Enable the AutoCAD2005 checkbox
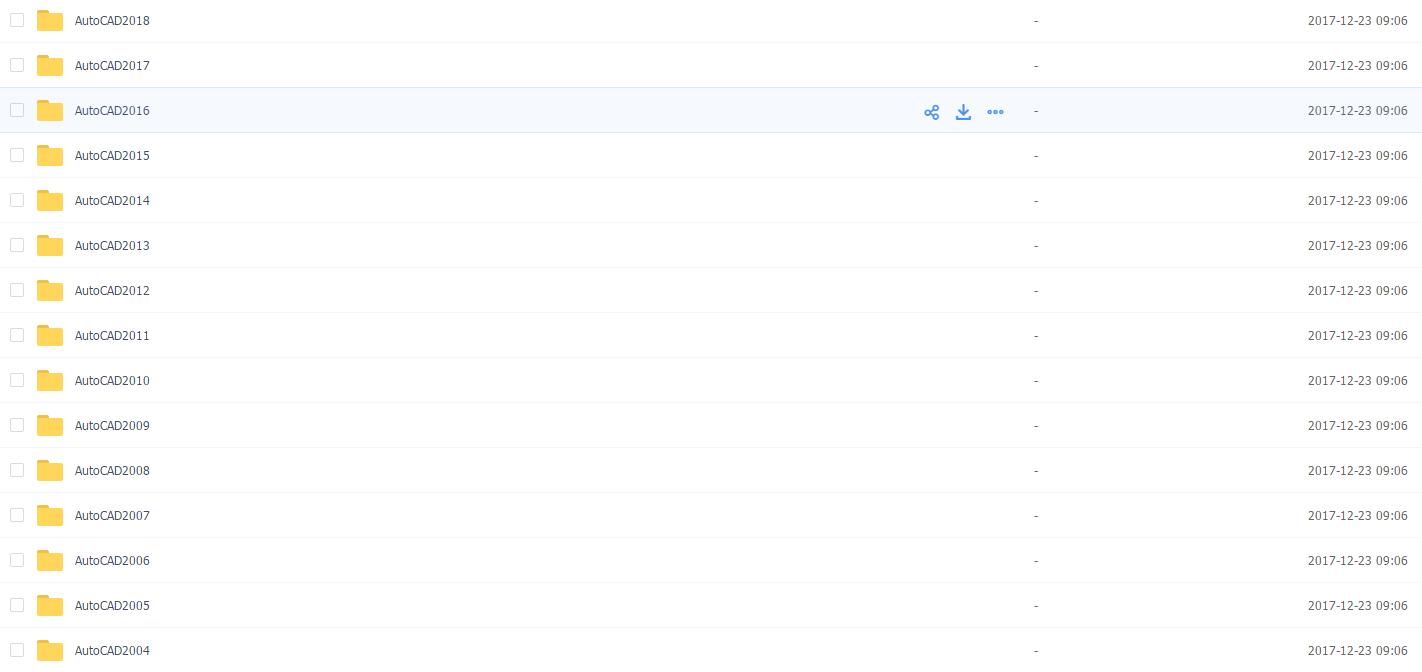The image size is (1422, 672). [17, 605]
